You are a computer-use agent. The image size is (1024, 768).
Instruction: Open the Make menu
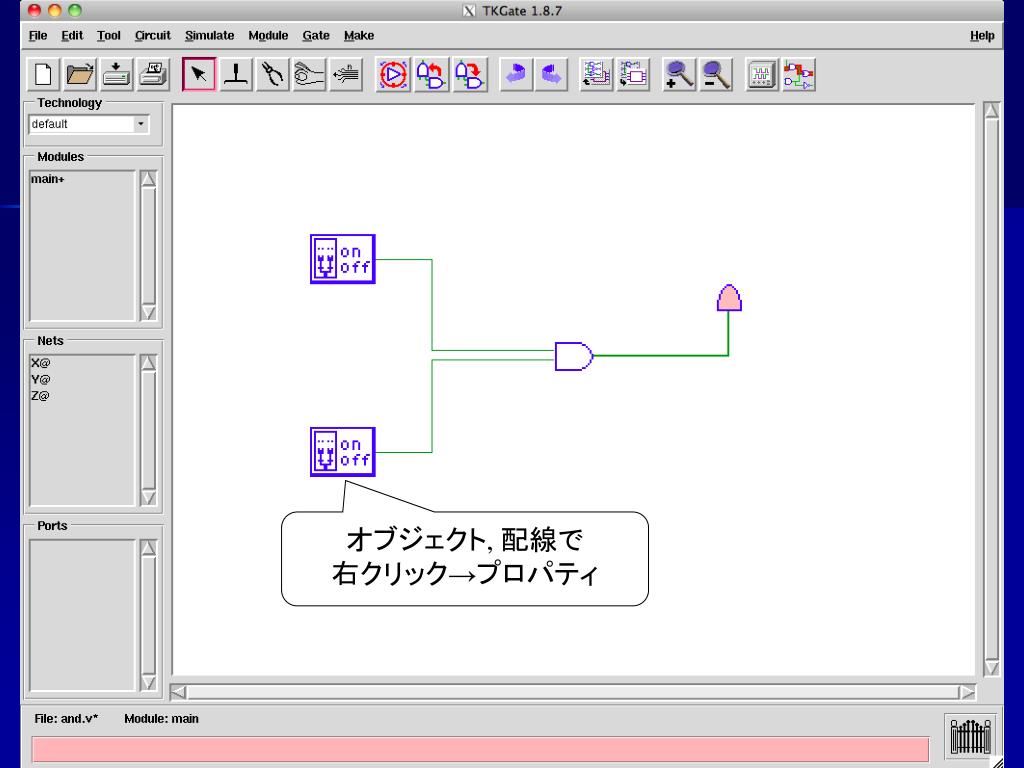(359, 35)
